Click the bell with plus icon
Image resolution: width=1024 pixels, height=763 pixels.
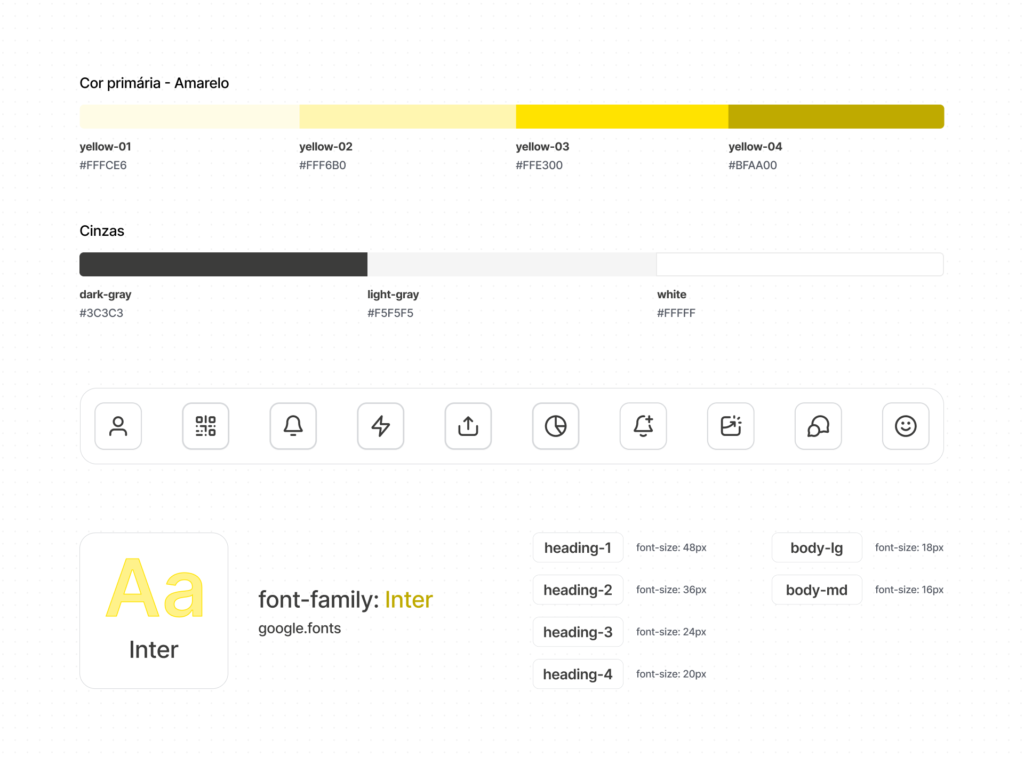643,426
